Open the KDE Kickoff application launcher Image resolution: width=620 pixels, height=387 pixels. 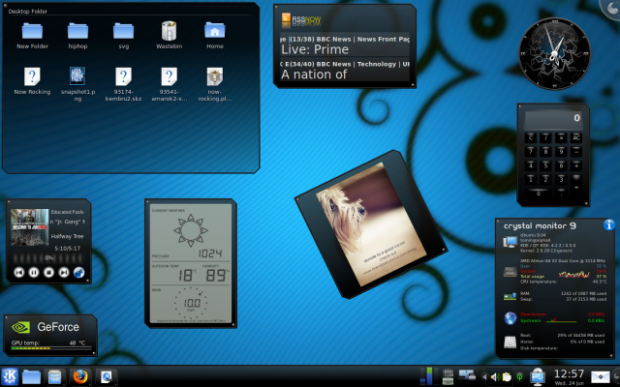point(10,376)
